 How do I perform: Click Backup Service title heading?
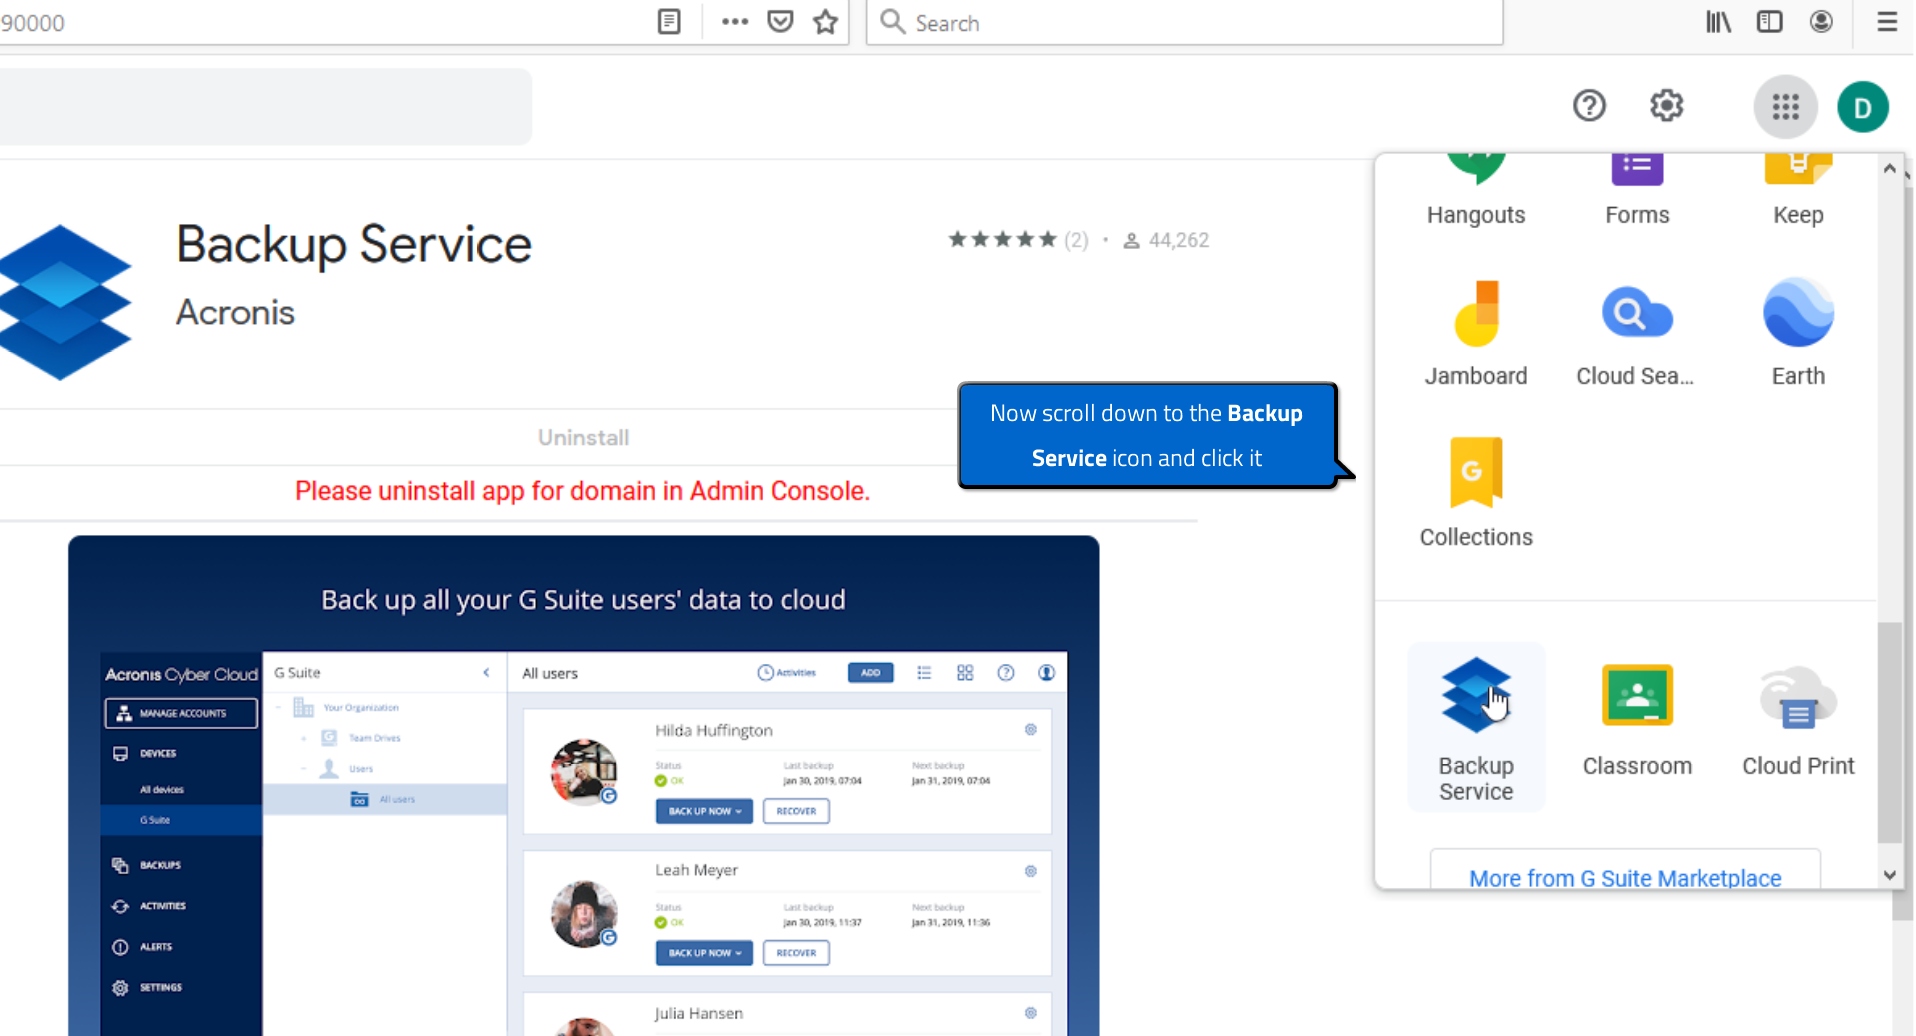(x=354, y=246)
